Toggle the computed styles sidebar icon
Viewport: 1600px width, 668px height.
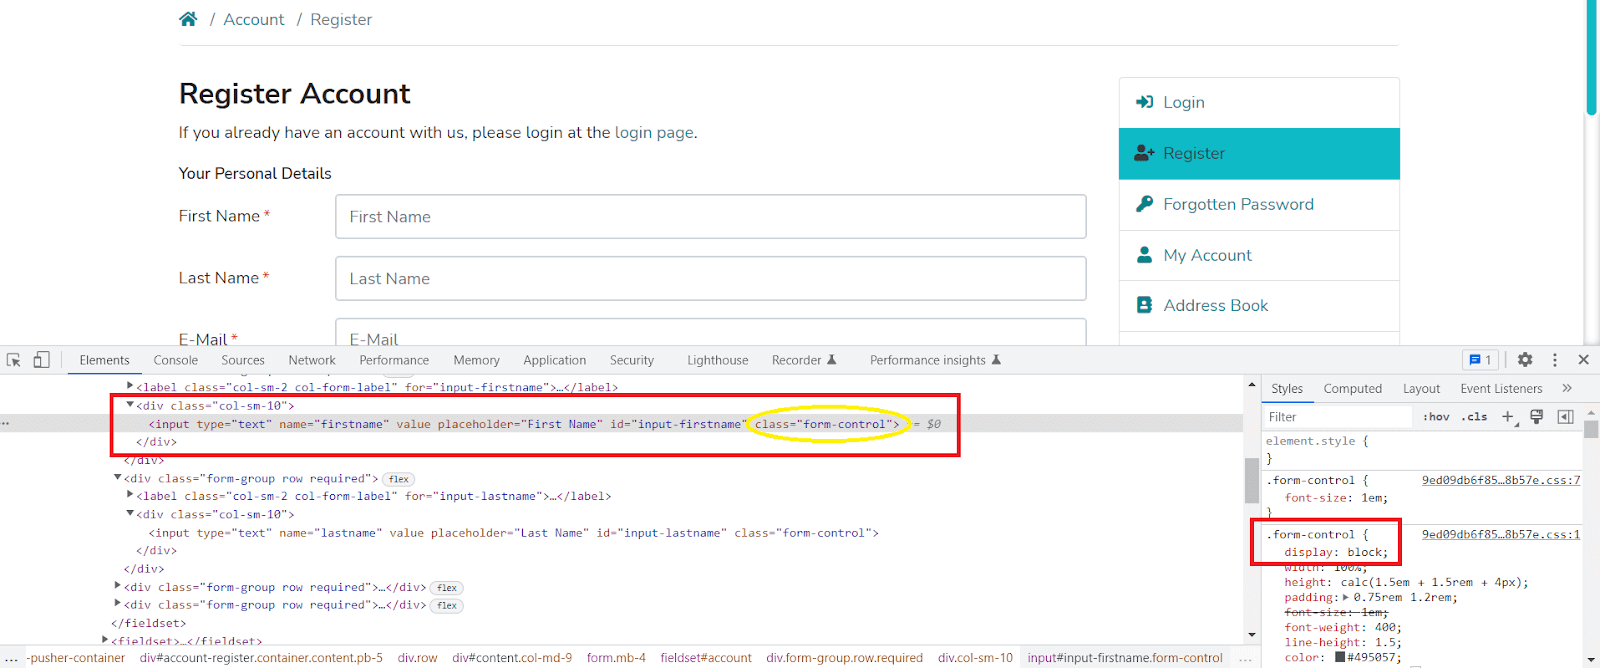pos(1566,417)
